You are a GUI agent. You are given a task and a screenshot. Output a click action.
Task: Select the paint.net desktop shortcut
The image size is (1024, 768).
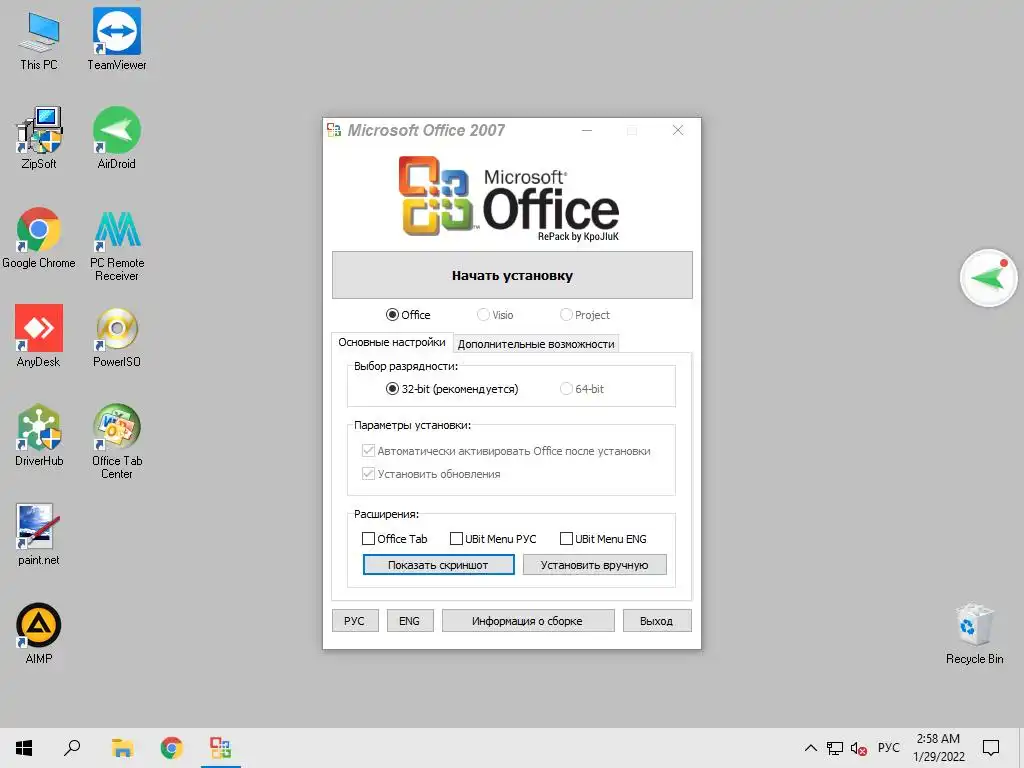coord(39,535)
